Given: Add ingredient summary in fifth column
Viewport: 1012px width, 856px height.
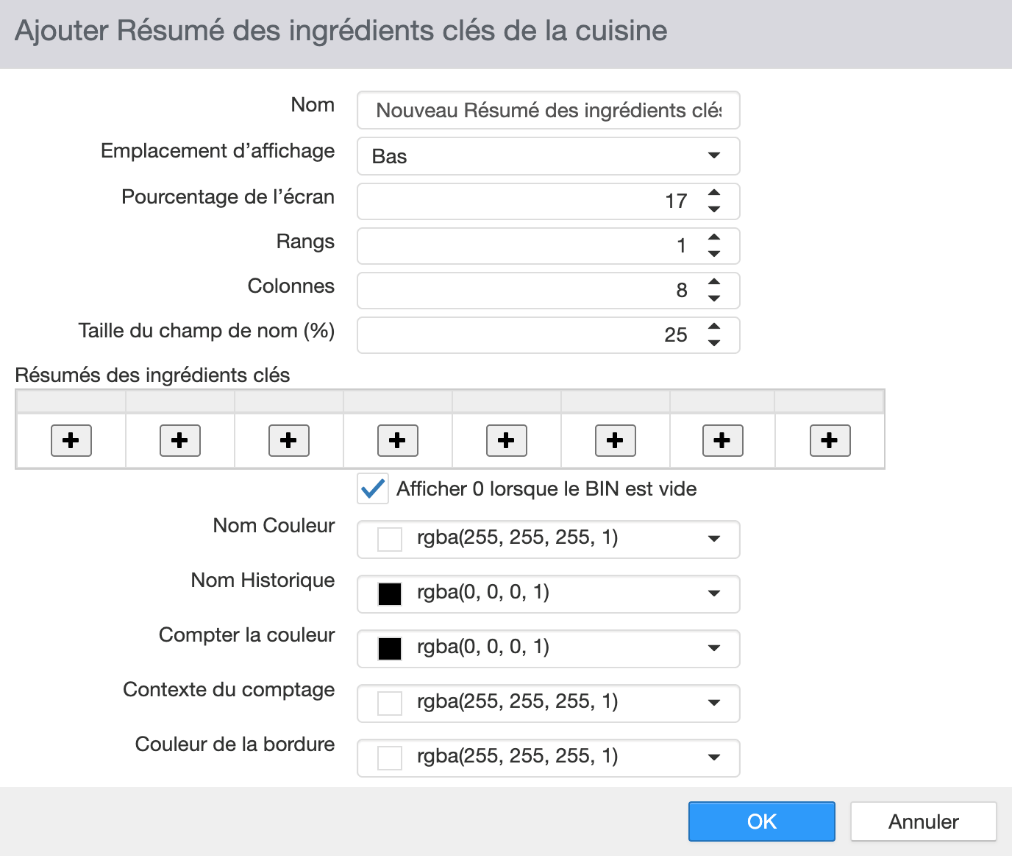Looking at the screenshot, I should (x=506, y=440).
